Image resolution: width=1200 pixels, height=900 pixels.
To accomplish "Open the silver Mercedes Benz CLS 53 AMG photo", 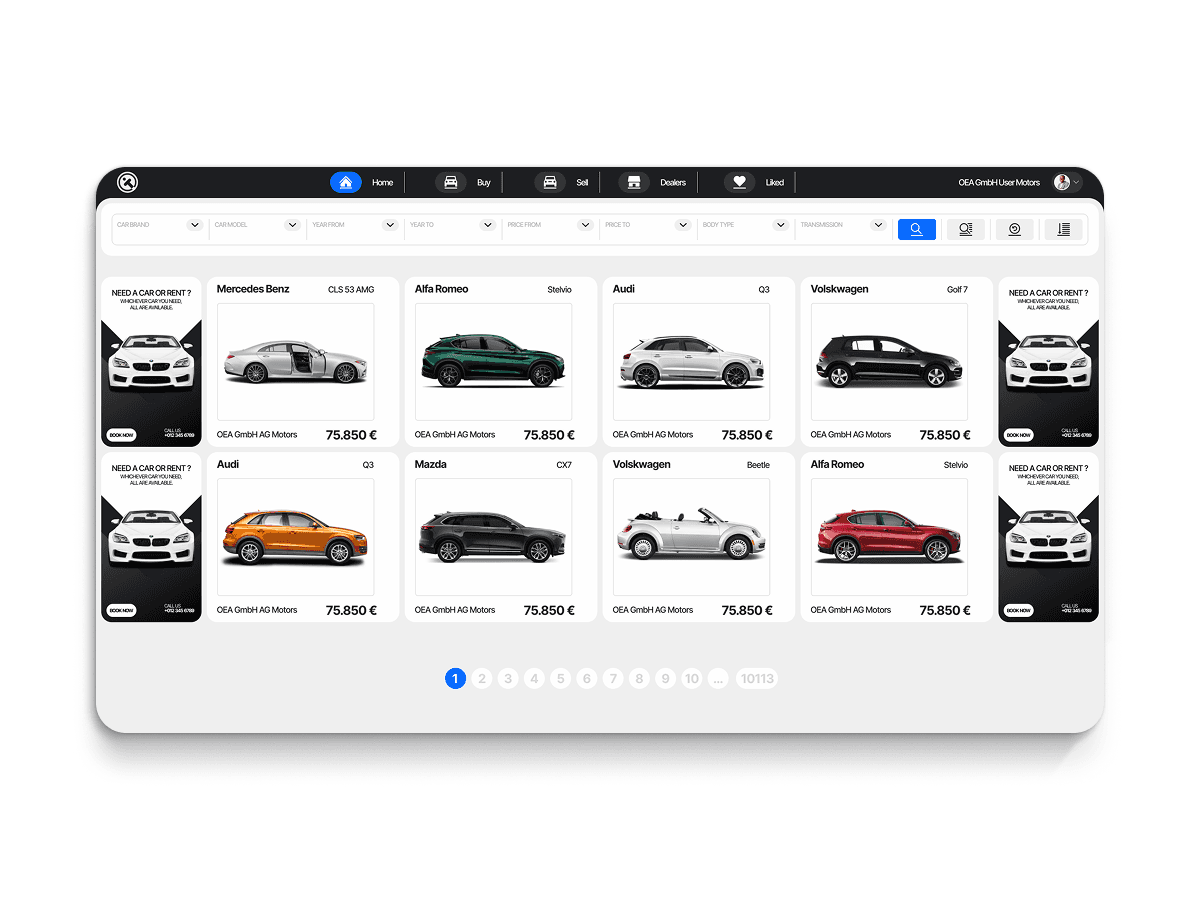I will [x=296, y=362].
